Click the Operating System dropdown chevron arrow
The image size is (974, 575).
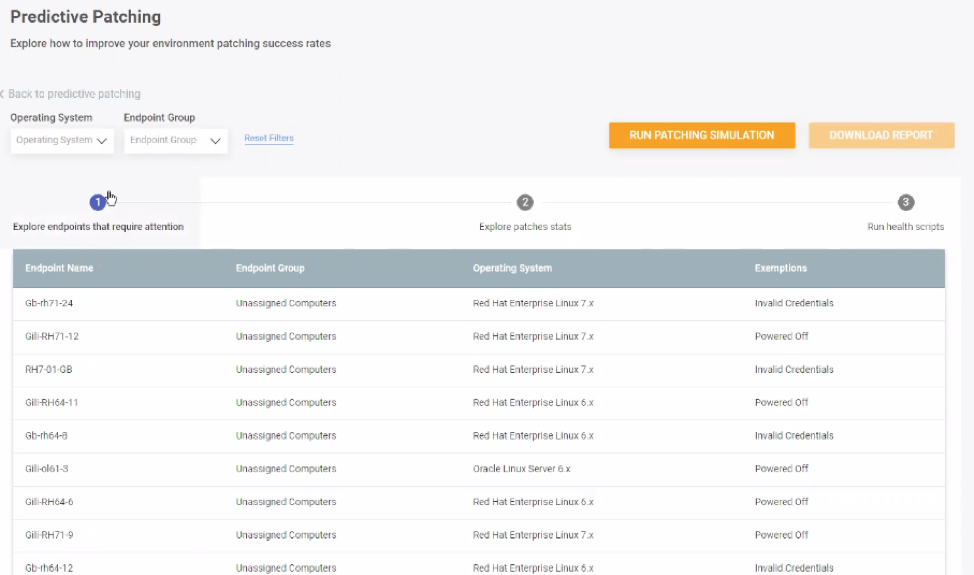pos(102,141)
